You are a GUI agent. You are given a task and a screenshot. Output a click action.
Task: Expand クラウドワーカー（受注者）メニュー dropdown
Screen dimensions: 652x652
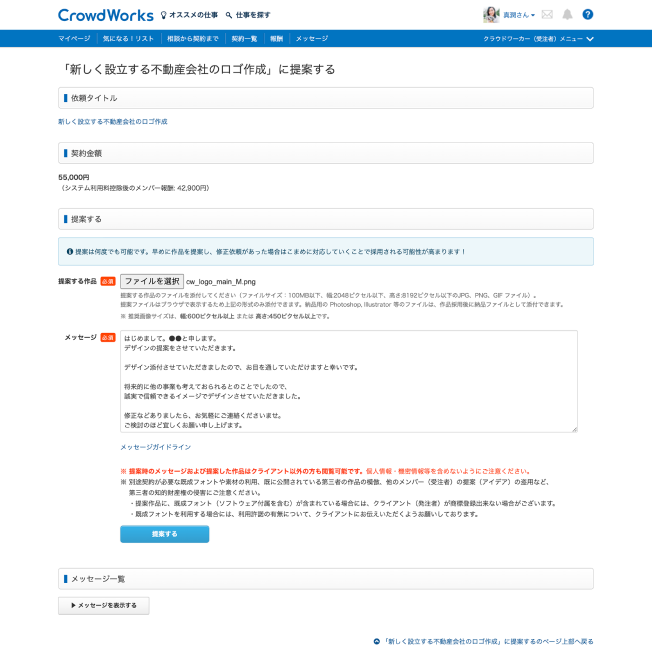click(538, 38)
